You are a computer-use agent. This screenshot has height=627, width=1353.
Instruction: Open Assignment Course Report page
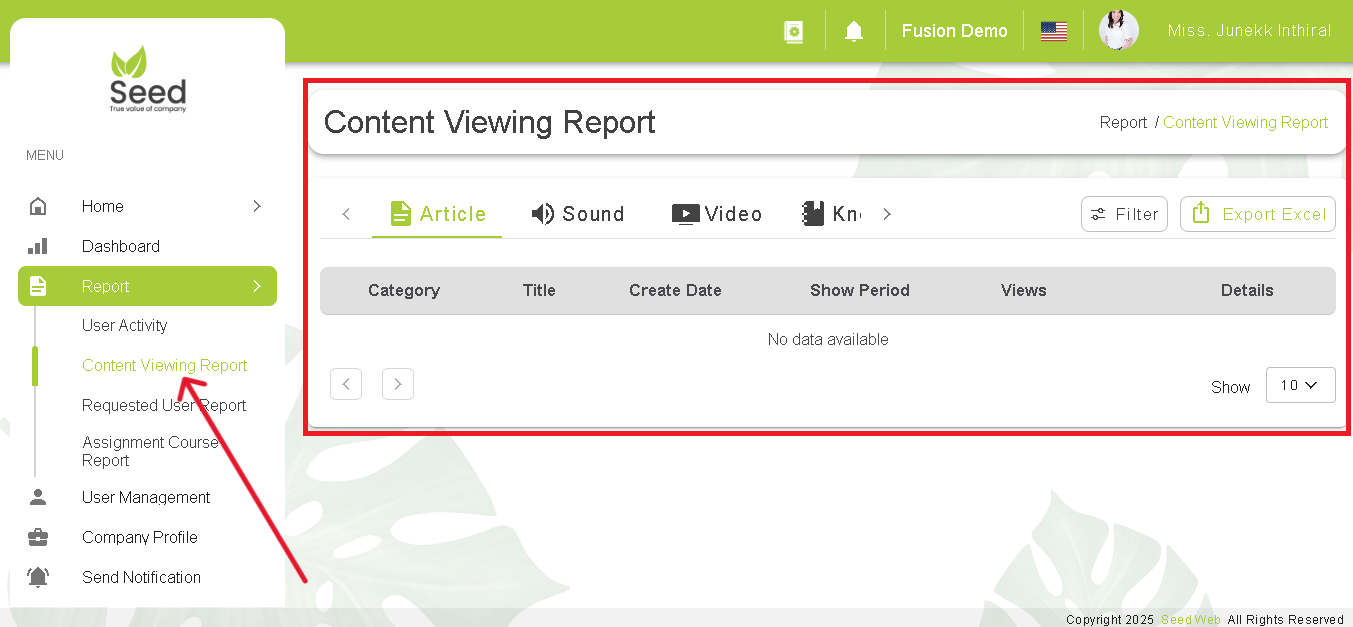click(151, 451)
